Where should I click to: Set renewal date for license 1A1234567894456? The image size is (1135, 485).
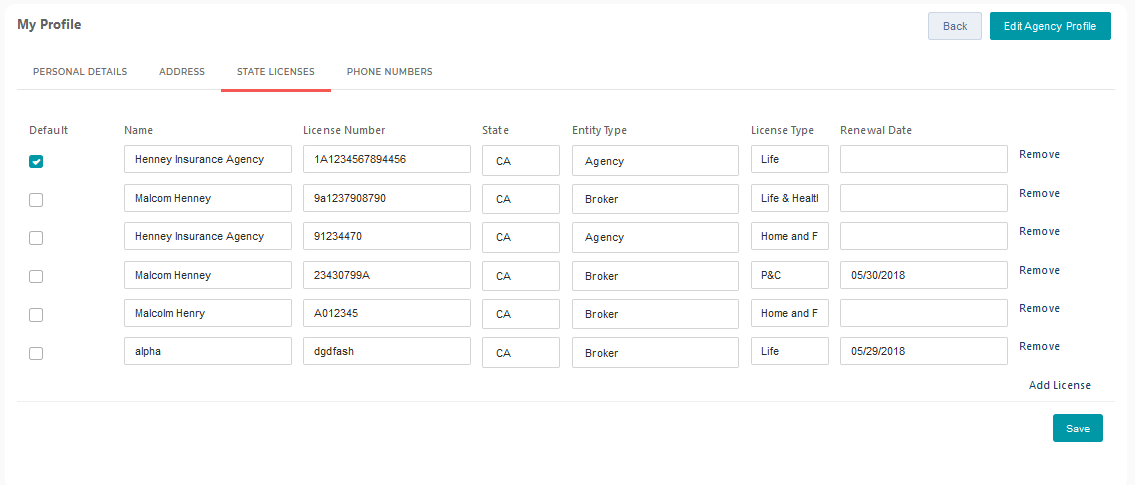point(924,159)
